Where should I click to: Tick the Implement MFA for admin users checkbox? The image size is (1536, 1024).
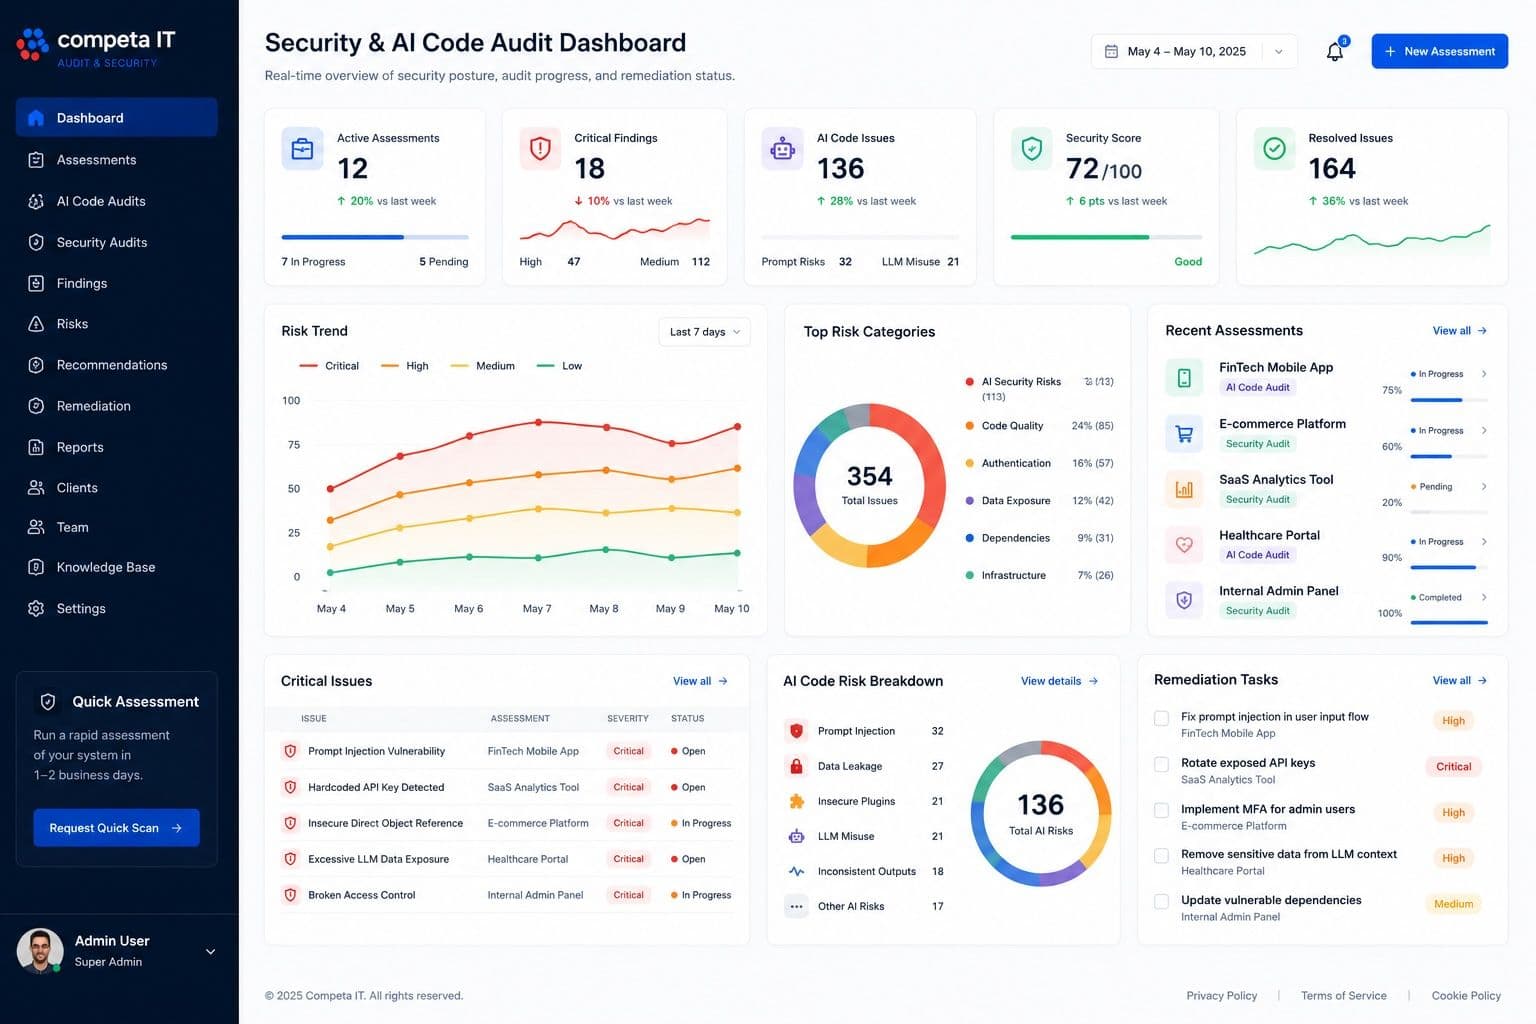tap(1162, 810)
